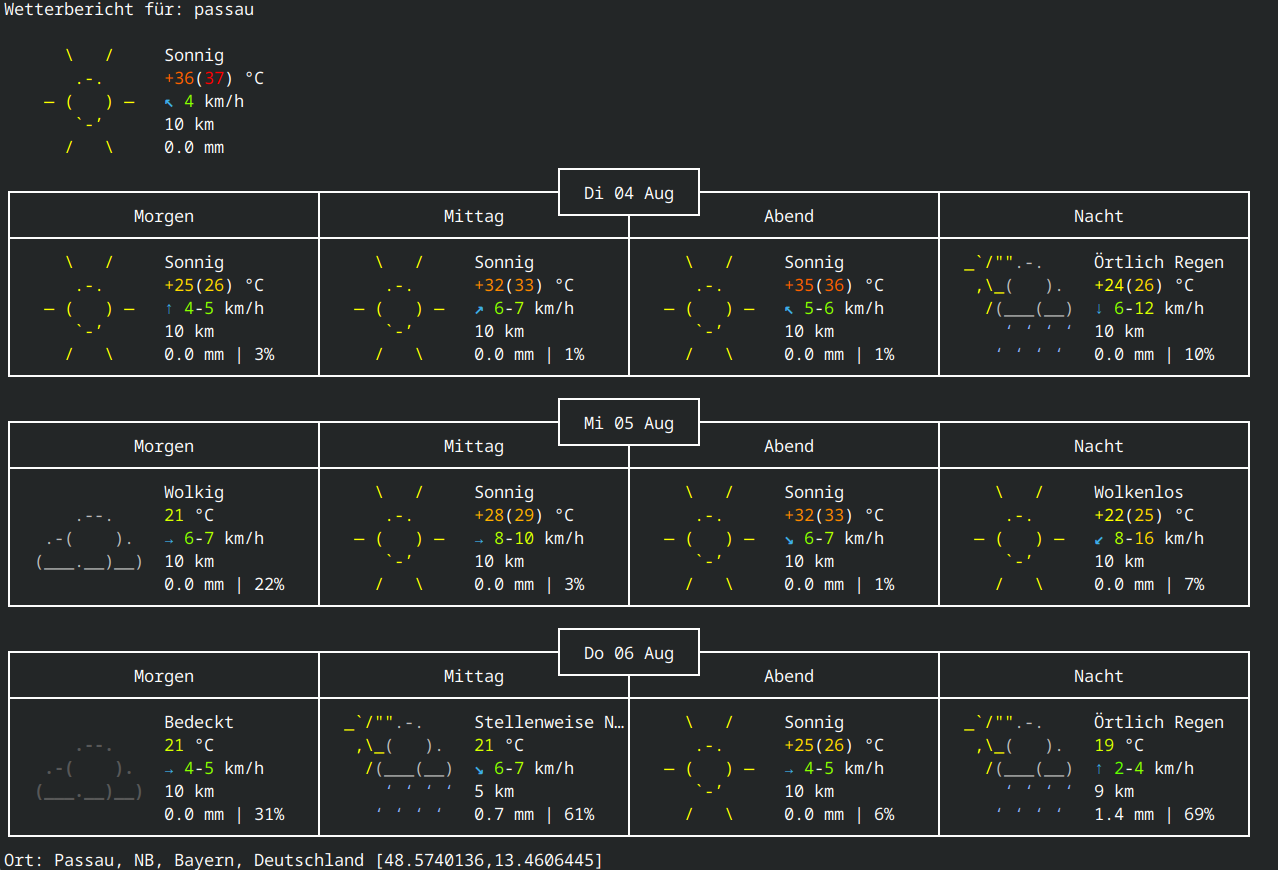This screenshot has width=1278, height=870.
Task: Click temperature '+35(36) °C' in Di Abend
Action: pyautogui.click(x=834, y=285)
